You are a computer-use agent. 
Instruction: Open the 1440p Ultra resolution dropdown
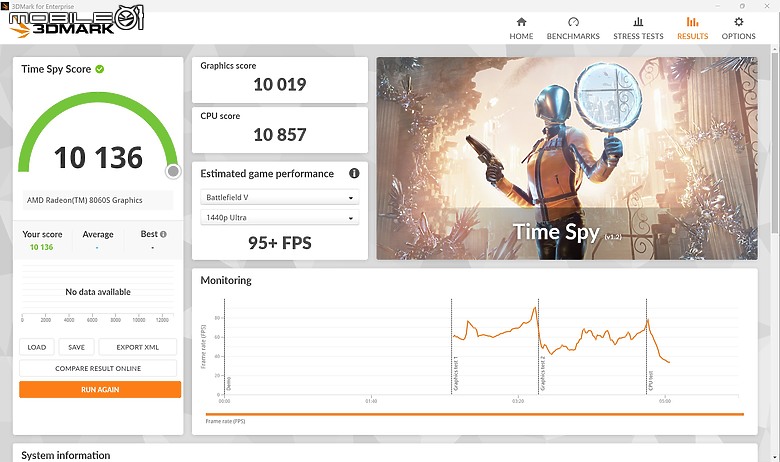pos(280,217)
